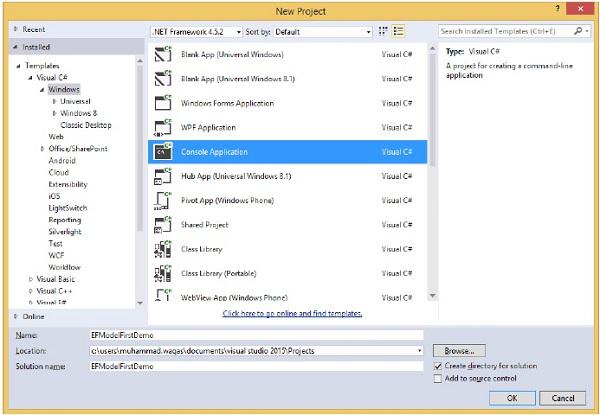
Task: Click the WebView App (Windows Phone) icon
Action: (x=163, y=295)
